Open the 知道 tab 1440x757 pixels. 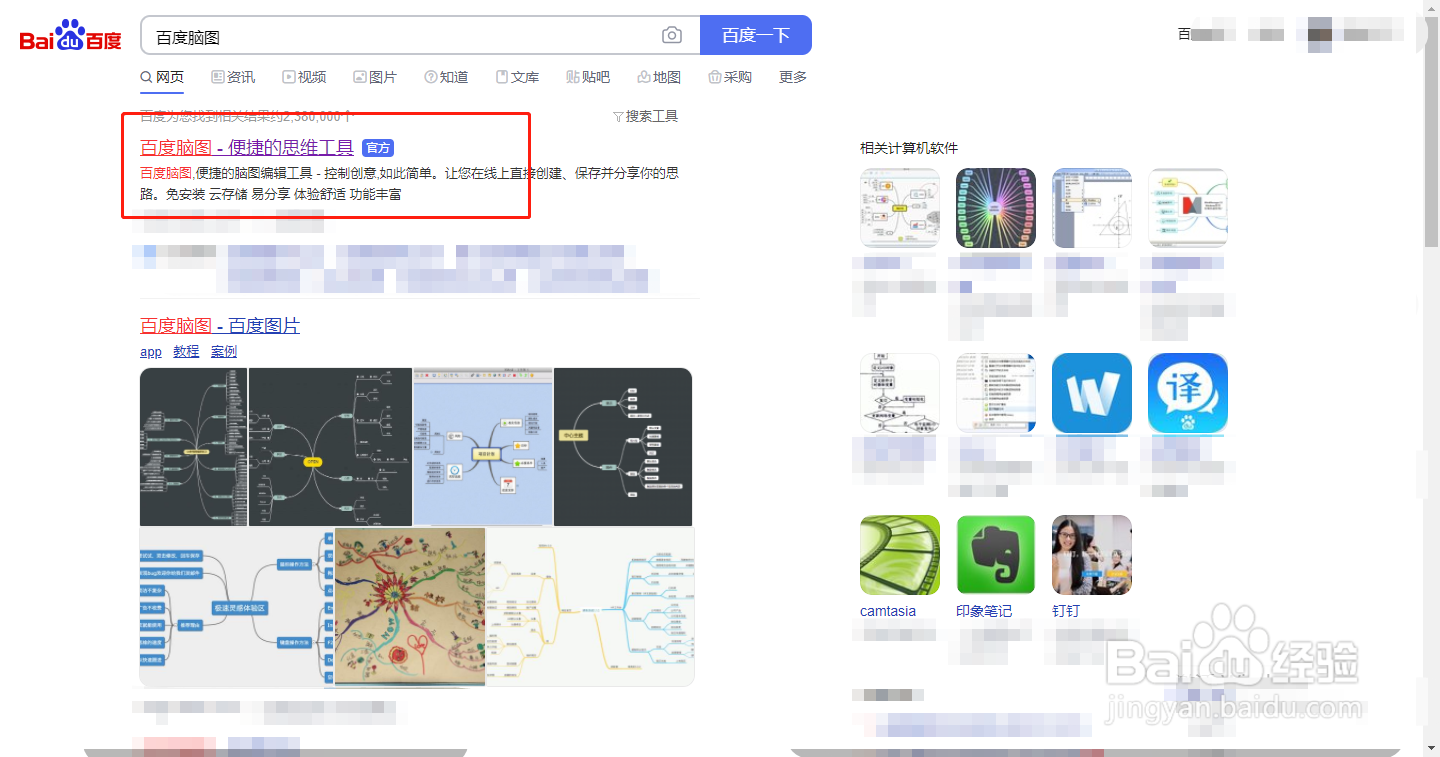[446, 77]
